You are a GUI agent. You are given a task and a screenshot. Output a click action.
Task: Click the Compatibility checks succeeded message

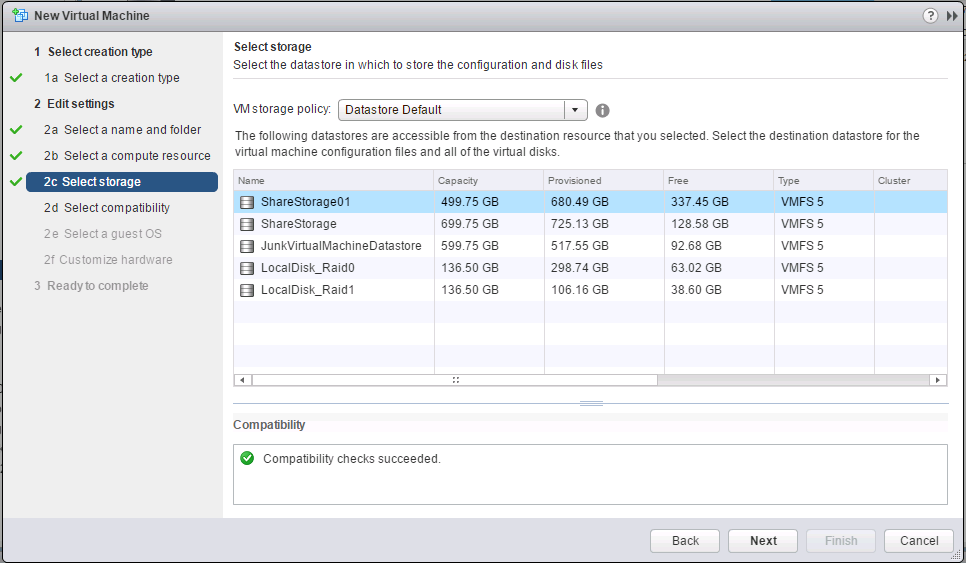click(352, 459)
